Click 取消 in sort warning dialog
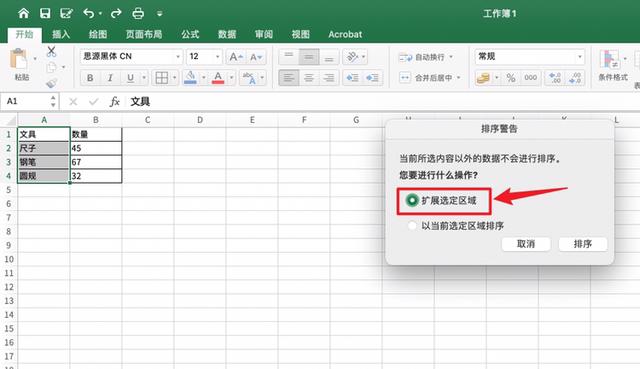Screen dimensions: 640x369 [x=526, y=244]
